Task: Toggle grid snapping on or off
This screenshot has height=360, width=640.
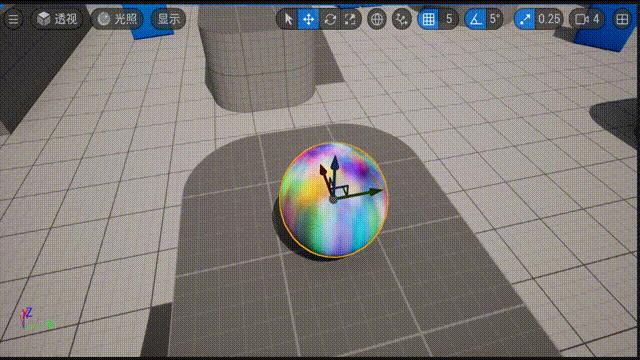Action: [428, 19]
